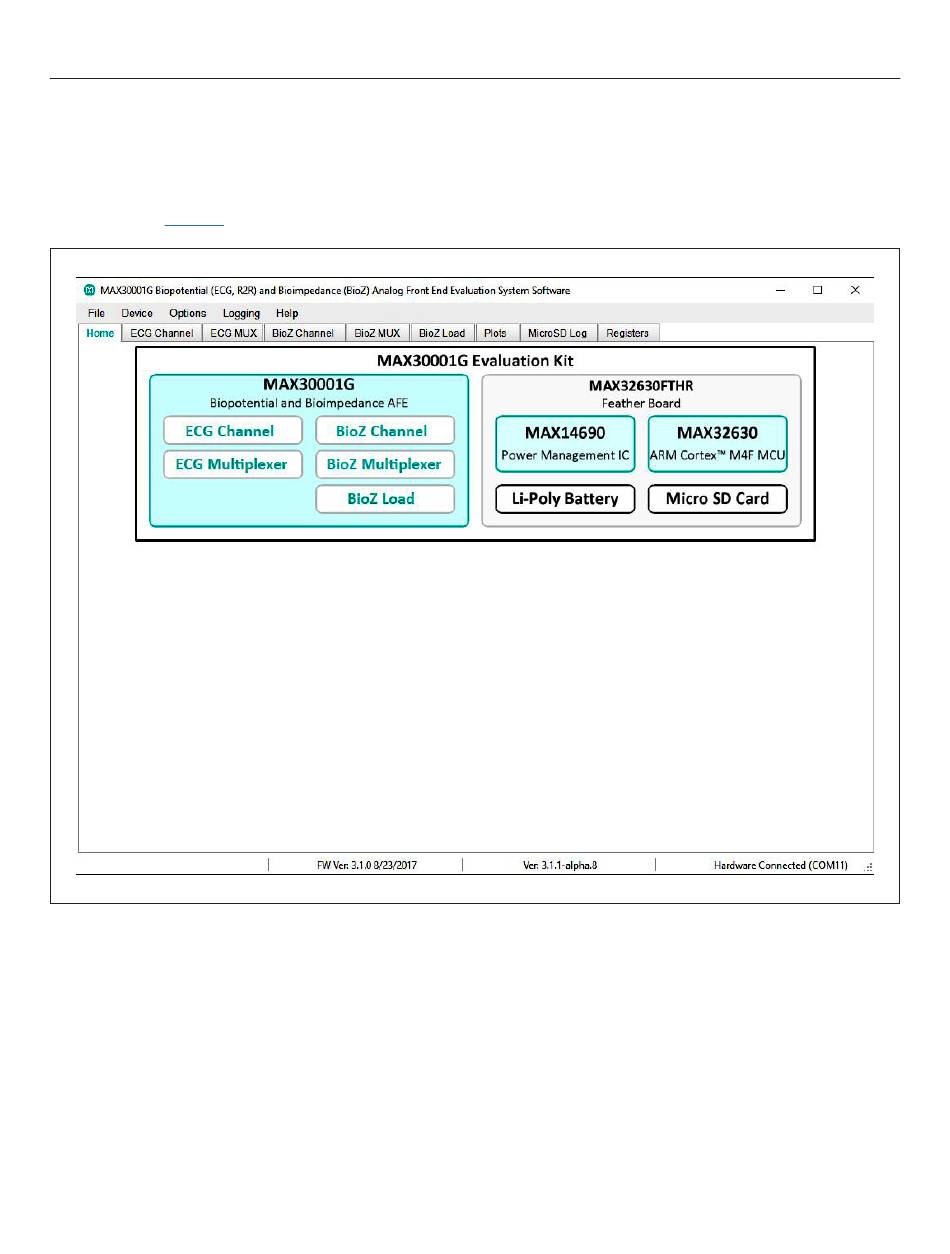Click the ECG Channel block button
Image resolution: width=950 pixels, height=1254 pixels.
[233, 431]
